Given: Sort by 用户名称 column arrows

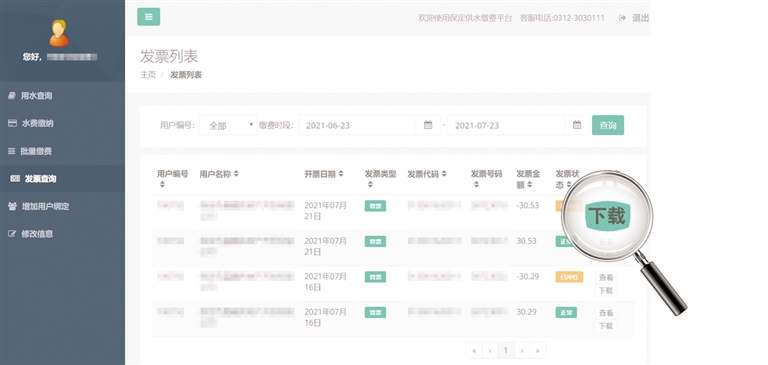Looking at the screenshot, I should tap(236, 173).
